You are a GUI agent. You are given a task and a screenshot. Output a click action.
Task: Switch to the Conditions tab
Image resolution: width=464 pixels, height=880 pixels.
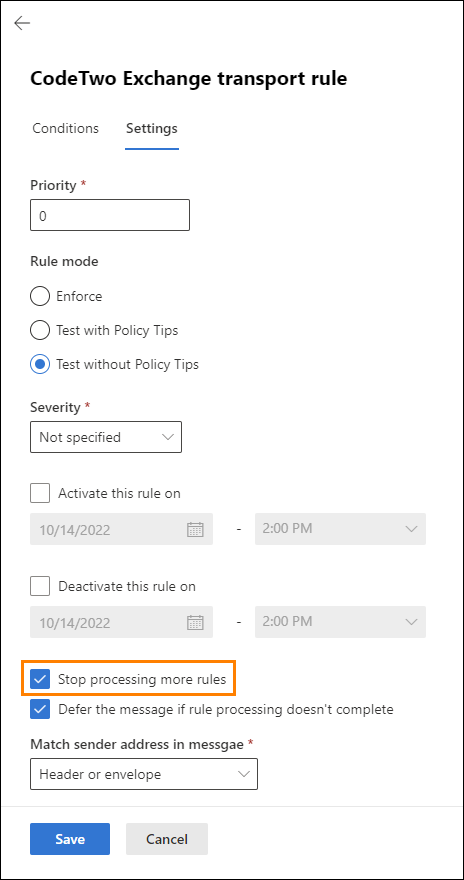coord(66,128)
